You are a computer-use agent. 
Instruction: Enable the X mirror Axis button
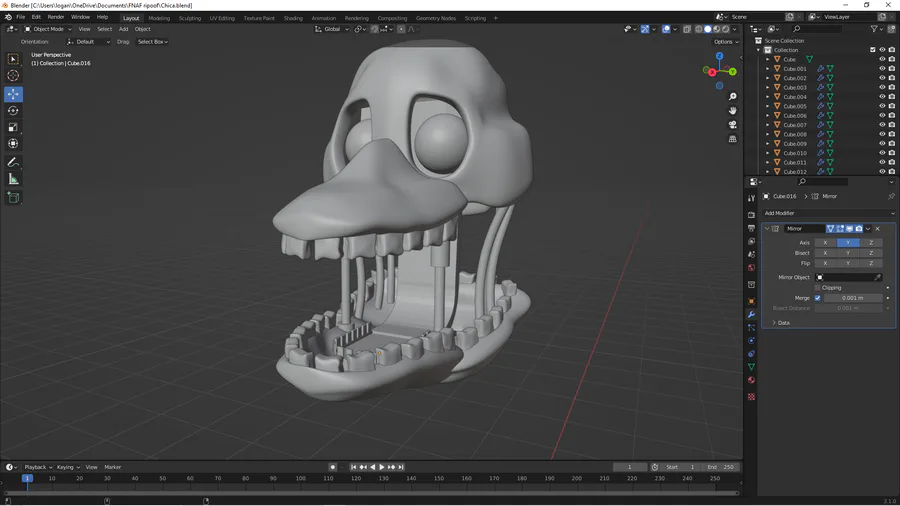(825, 243)
